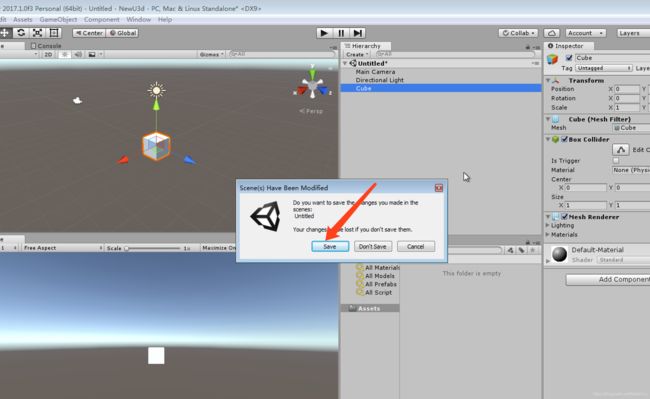
Task: Toggle Box Collider enabled checkbox
Action: click(x=564, y=140)
